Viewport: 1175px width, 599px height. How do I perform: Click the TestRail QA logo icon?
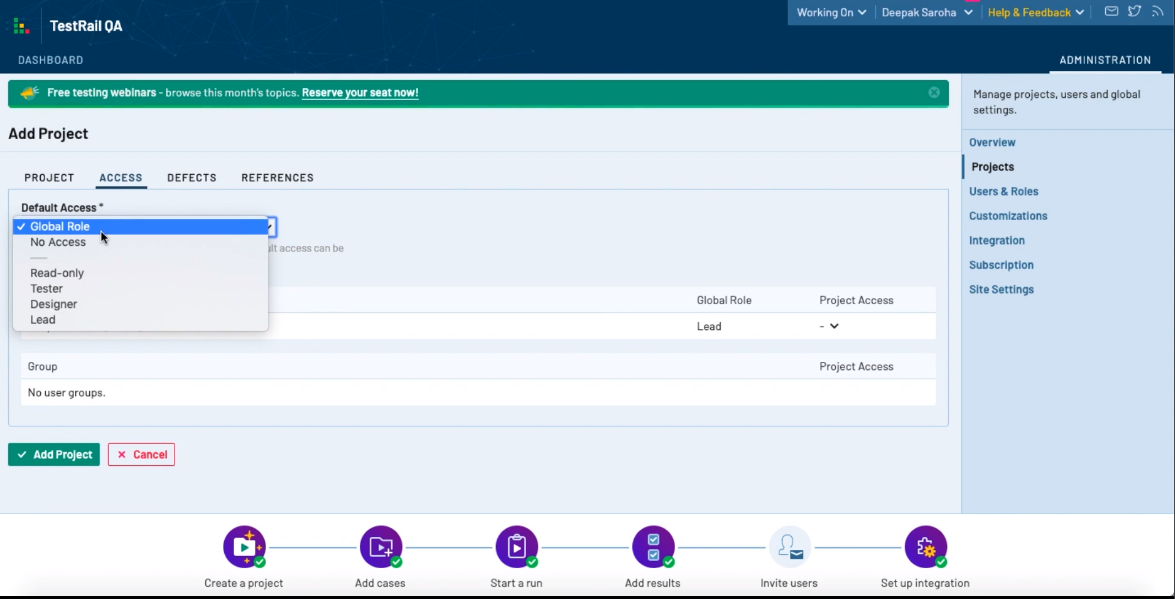click(21, 26)
